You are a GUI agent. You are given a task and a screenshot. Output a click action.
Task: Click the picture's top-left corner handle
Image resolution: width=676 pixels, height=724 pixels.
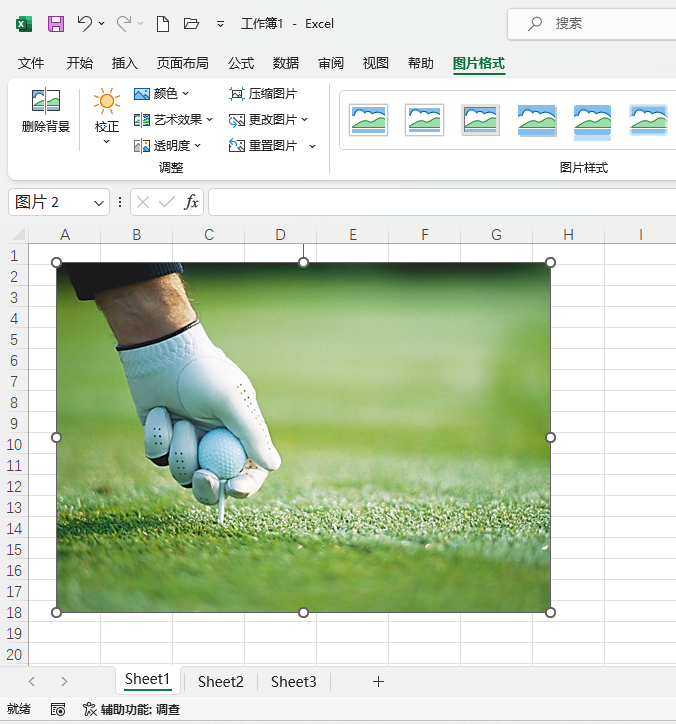(x=56, y=262)
